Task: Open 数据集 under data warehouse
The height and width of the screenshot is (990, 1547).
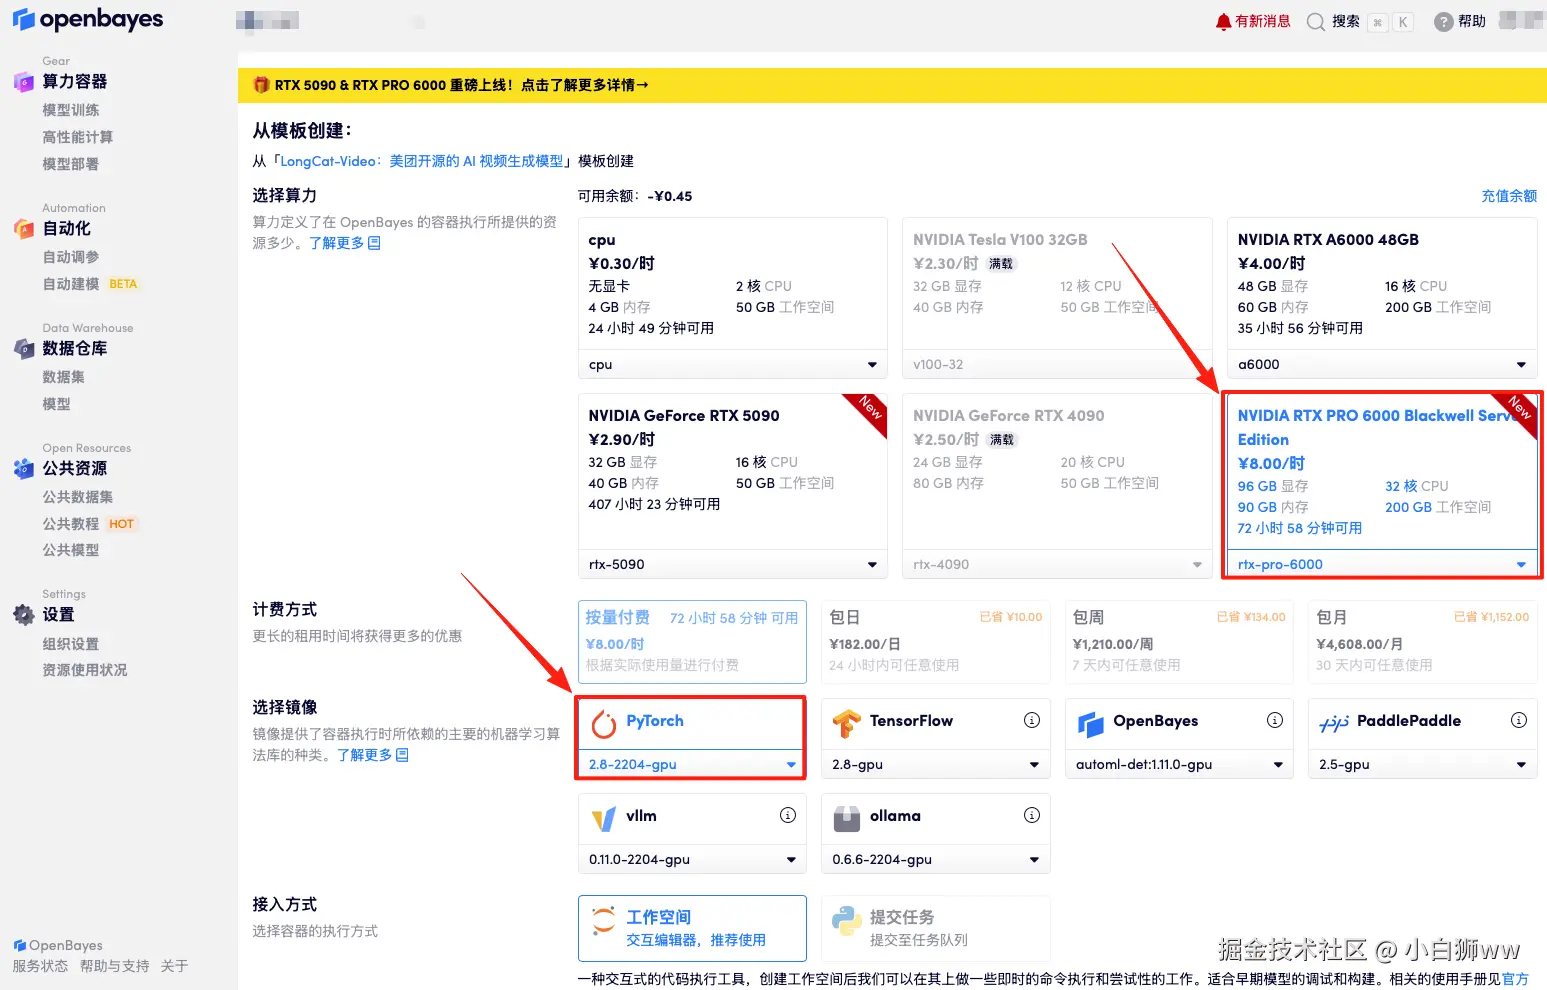Action: (x=64, y=377)
